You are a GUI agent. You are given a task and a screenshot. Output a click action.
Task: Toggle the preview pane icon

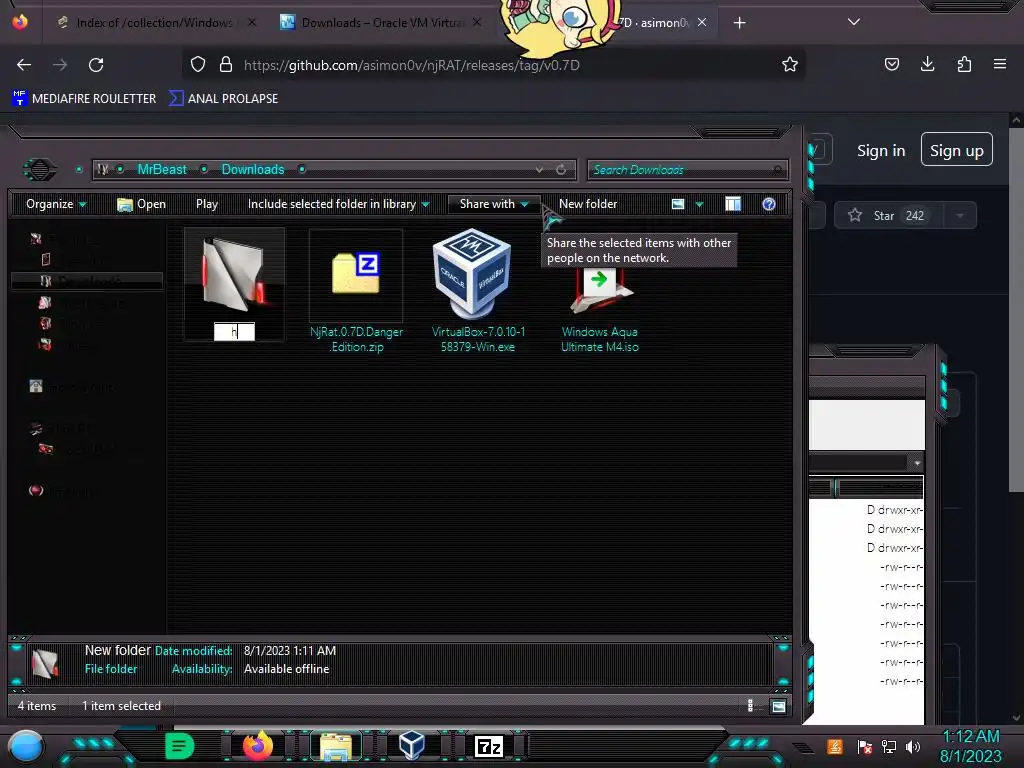[x=733, y=204]
